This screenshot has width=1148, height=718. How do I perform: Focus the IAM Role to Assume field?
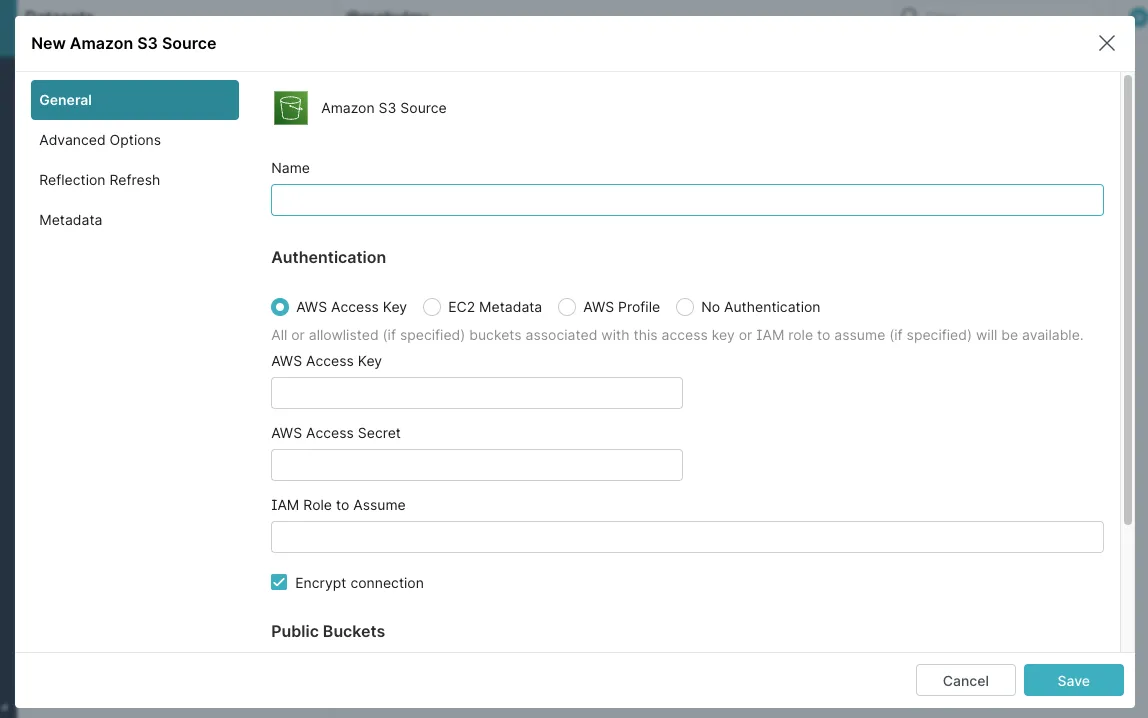tap(687, 537)
